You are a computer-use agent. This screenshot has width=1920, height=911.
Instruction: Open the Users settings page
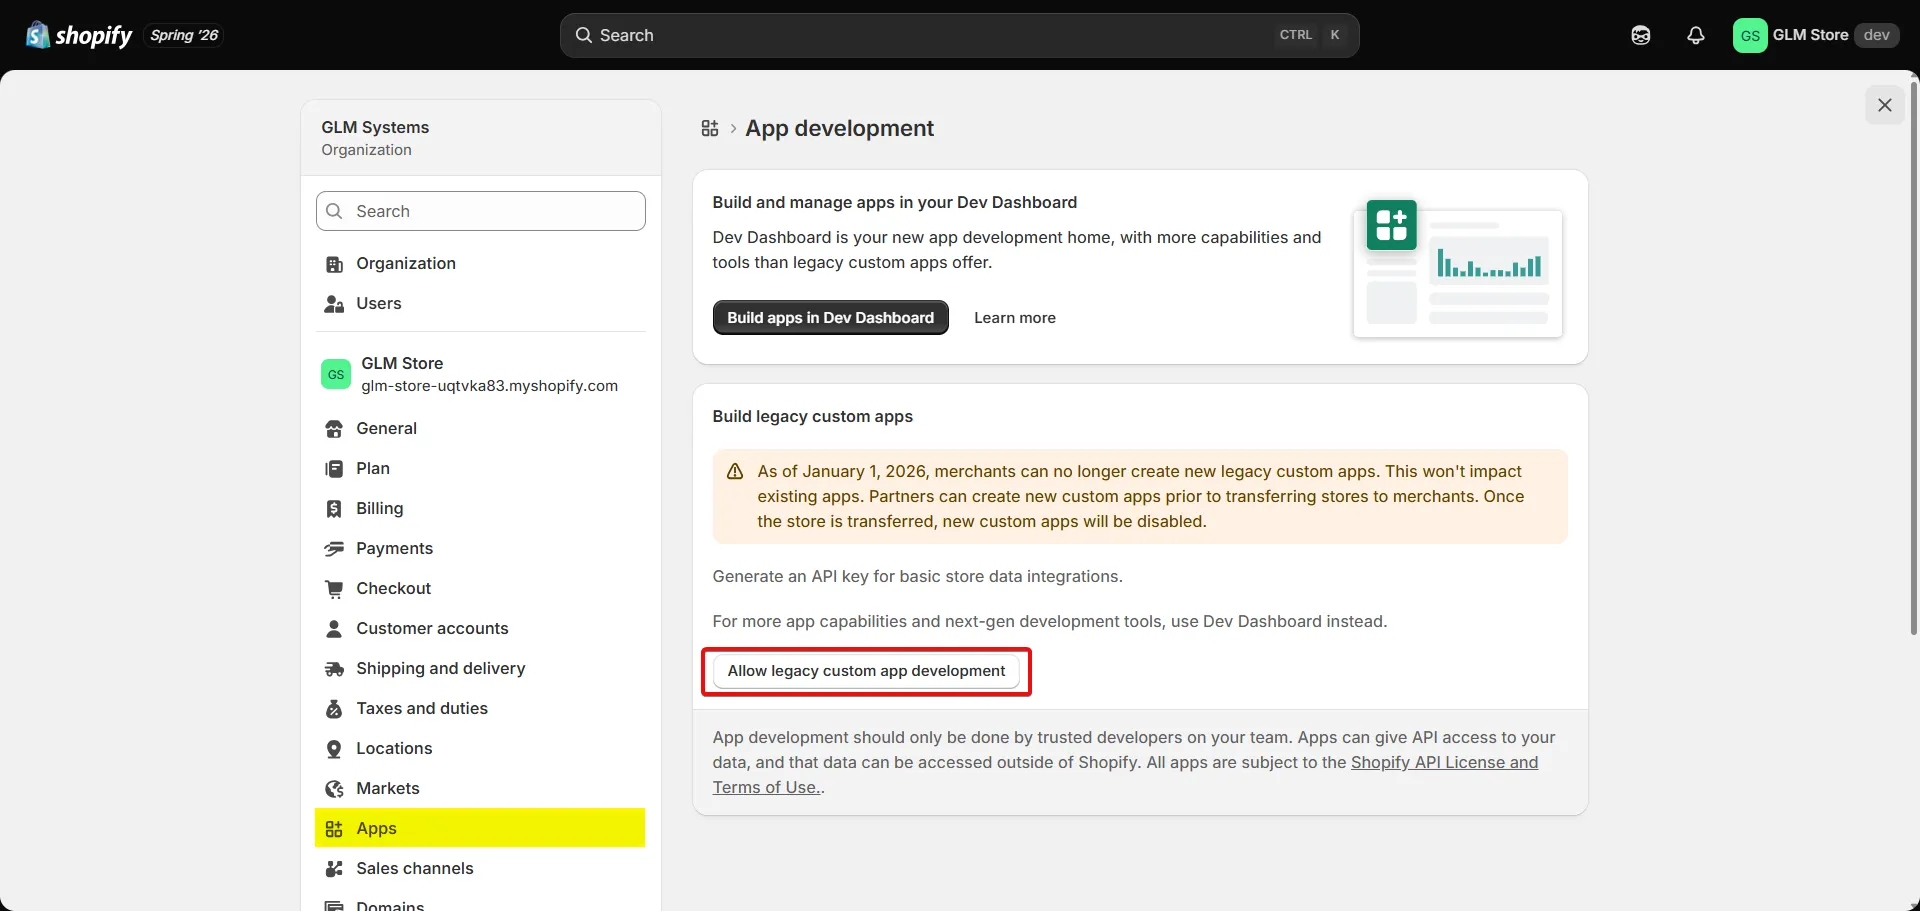point(480,304)
